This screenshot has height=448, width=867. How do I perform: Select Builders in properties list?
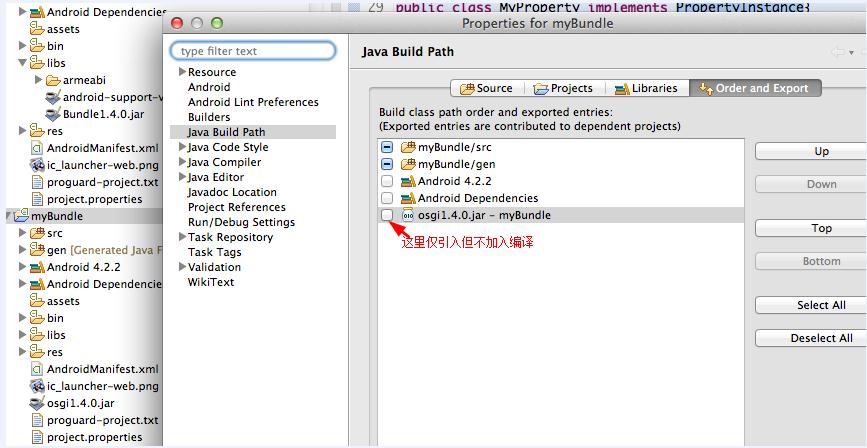[209, 117]
